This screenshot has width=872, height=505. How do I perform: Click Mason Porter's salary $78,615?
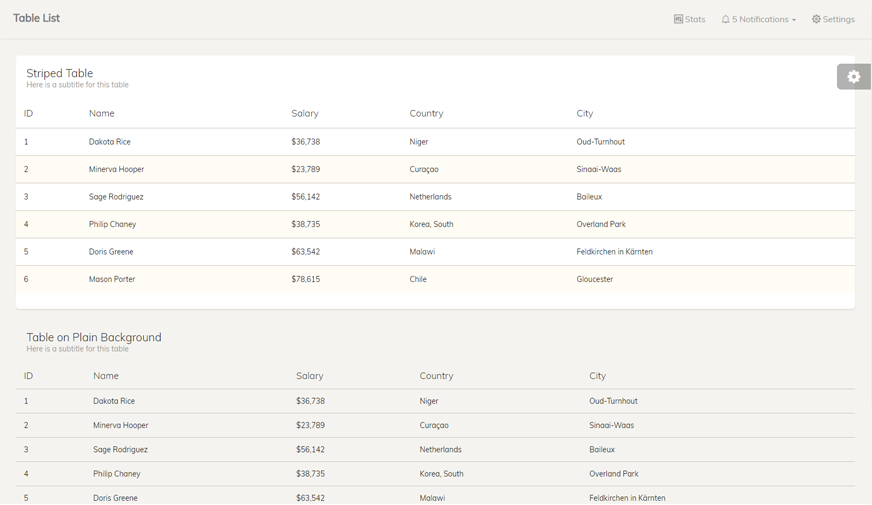[306, 279]
